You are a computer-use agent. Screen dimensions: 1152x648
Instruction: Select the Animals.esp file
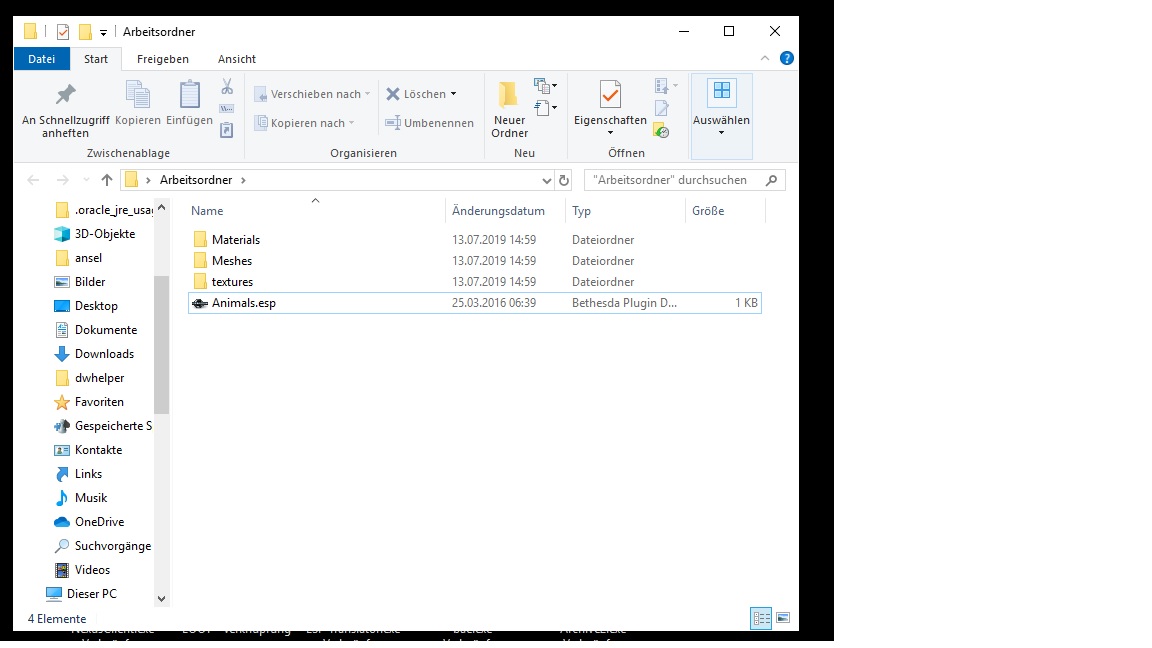(243, 303)
